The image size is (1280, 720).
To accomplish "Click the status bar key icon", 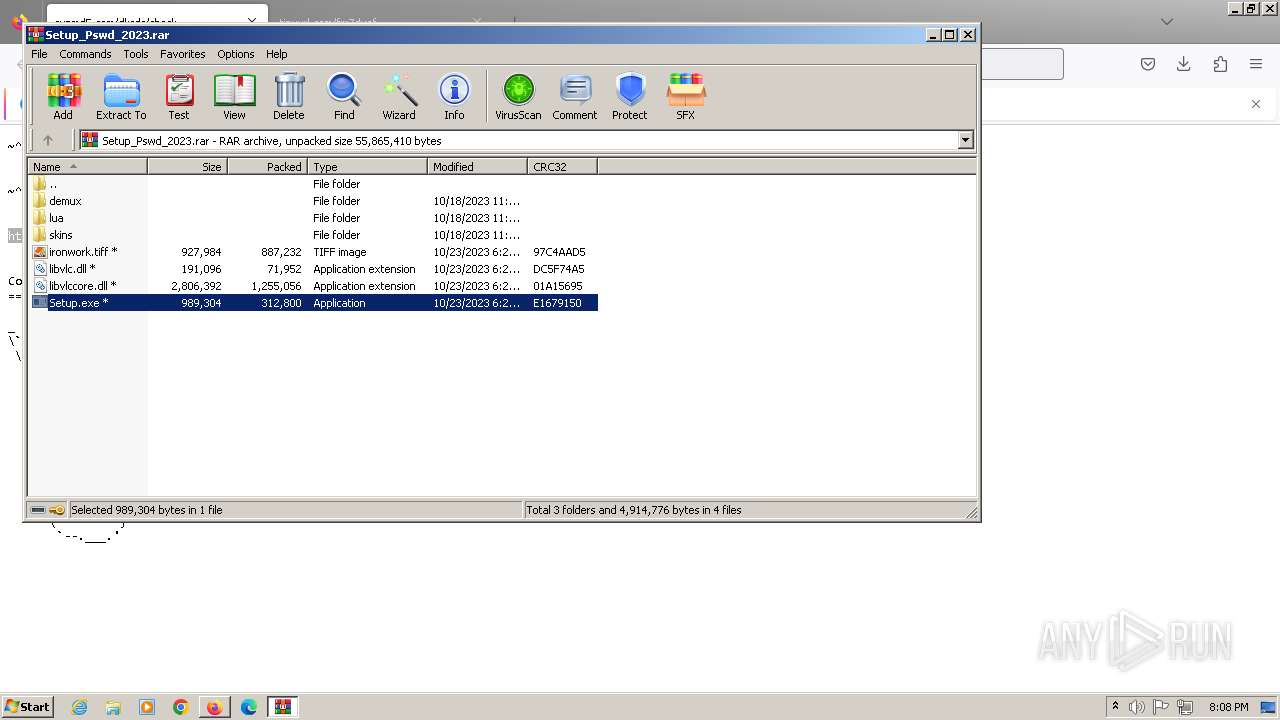I will point(57,510).
